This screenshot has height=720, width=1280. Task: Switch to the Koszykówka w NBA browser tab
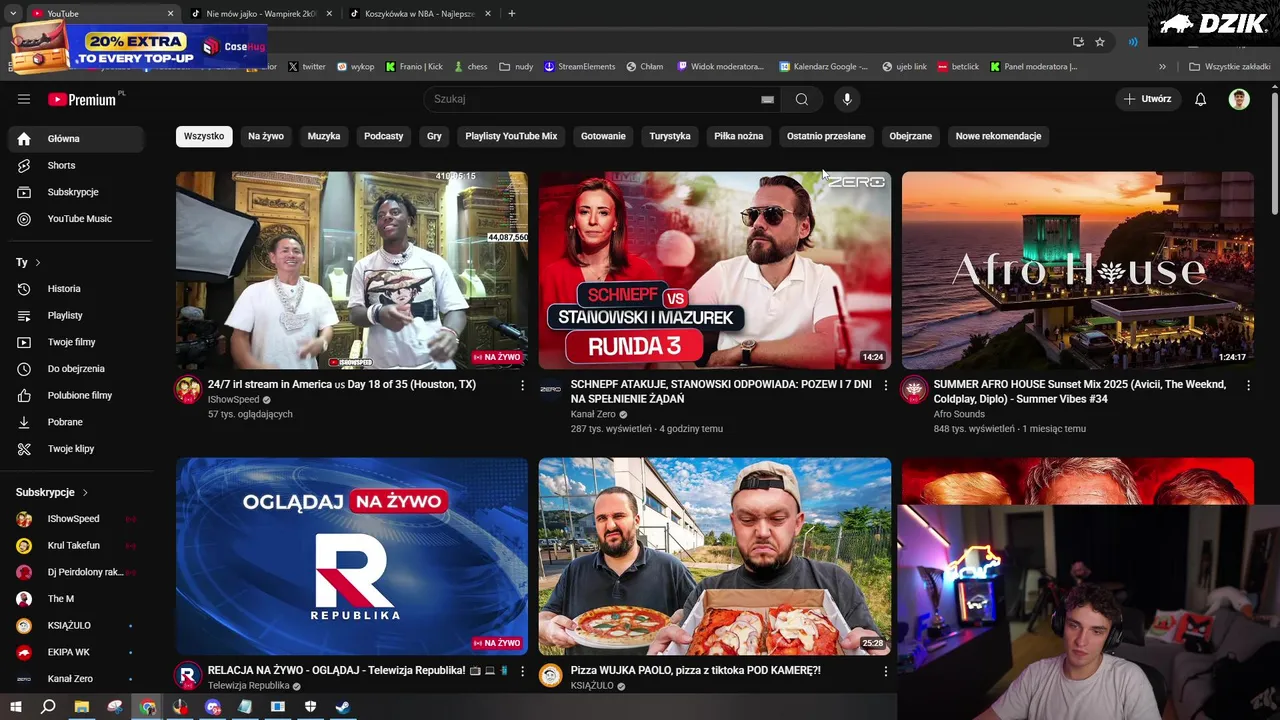[418, 14]
